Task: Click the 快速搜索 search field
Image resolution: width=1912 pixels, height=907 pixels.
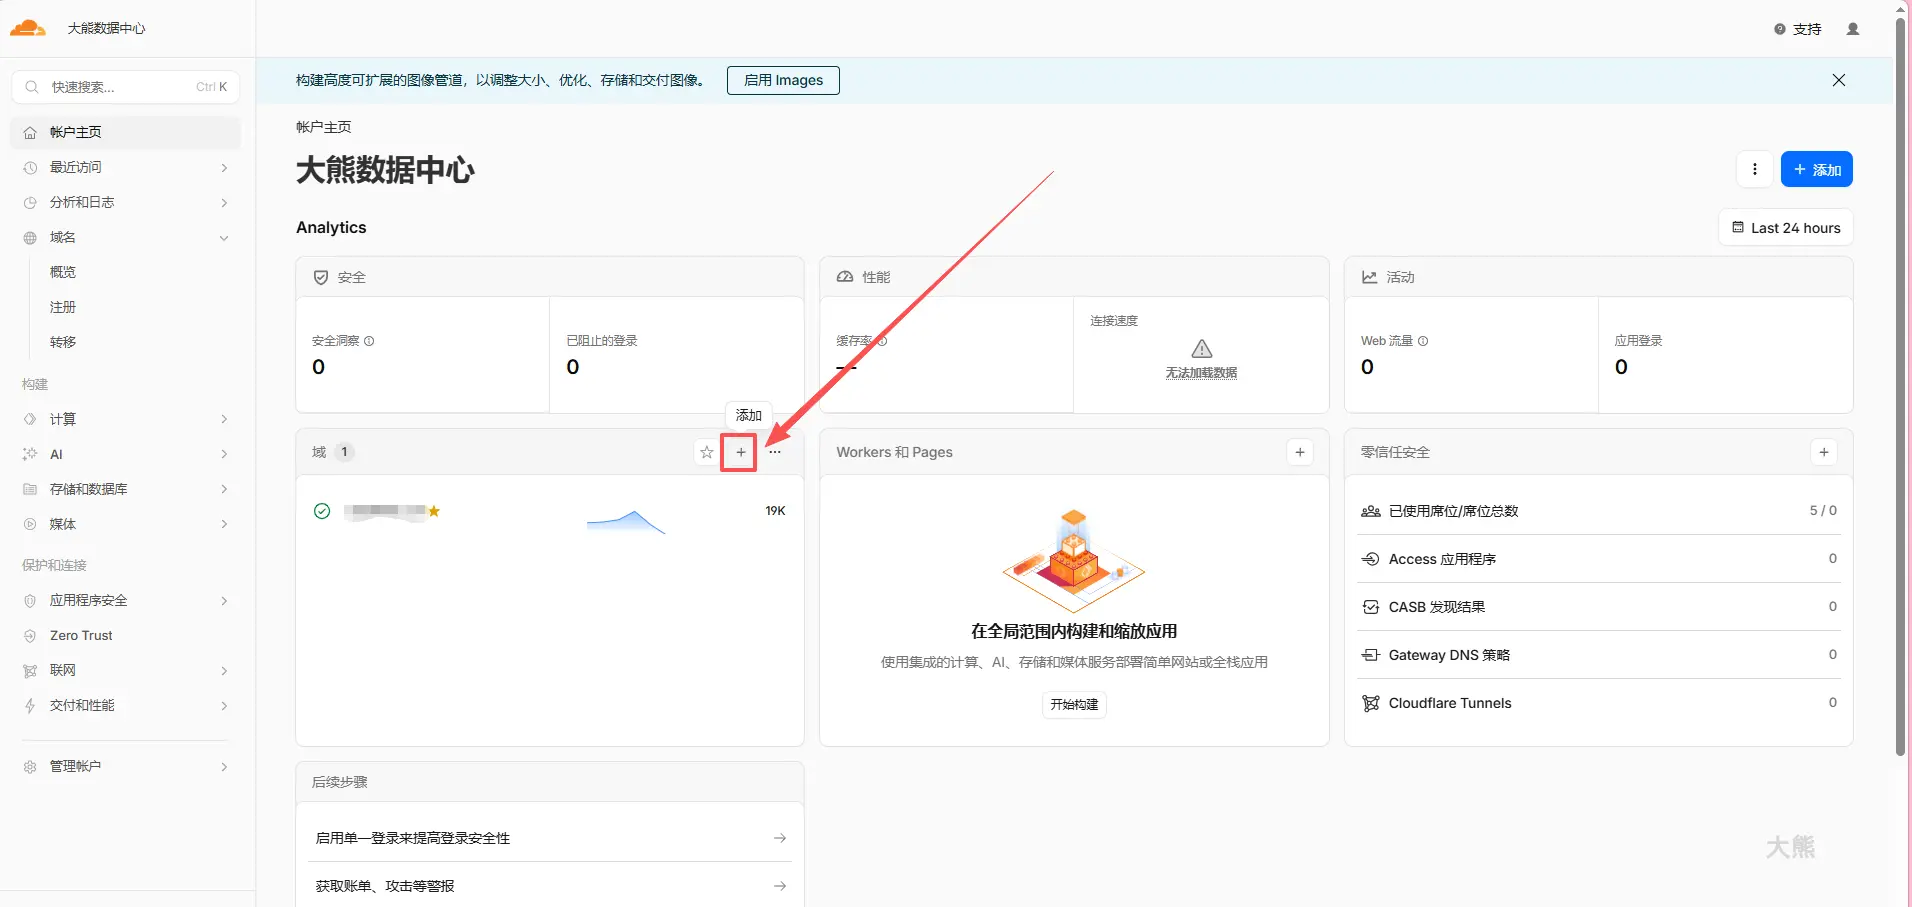Action: pyautogui.click(x=120, y=87)
